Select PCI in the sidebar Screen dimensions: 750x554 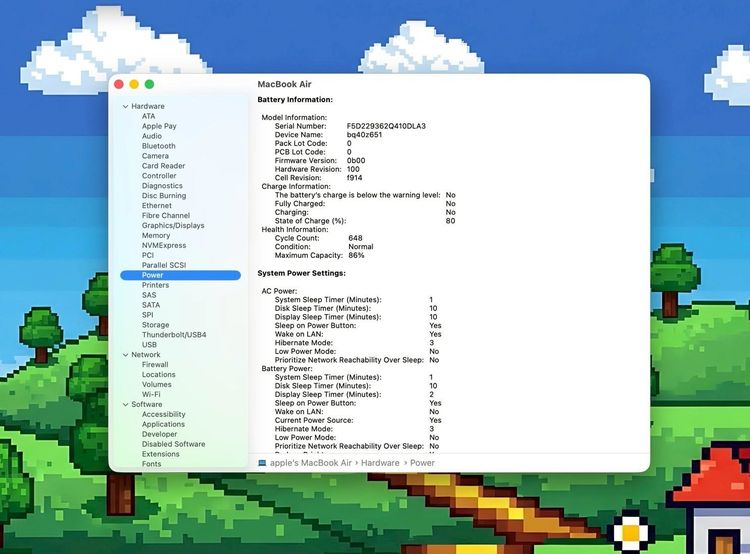point(147,255)
